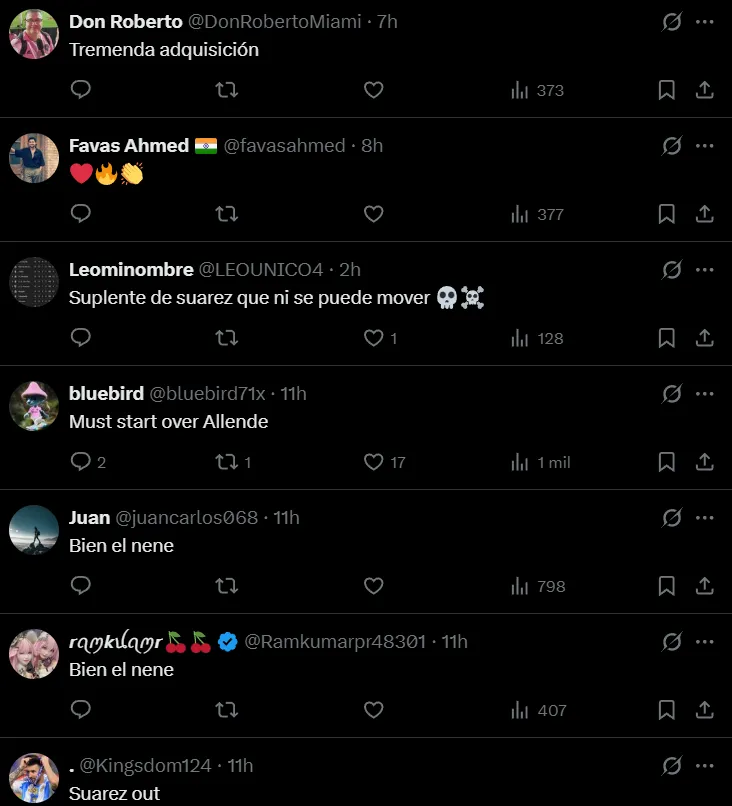The image size is (732, 806).
Task: Reply to Don Roberto's tweet
Action: pos(81,90)
